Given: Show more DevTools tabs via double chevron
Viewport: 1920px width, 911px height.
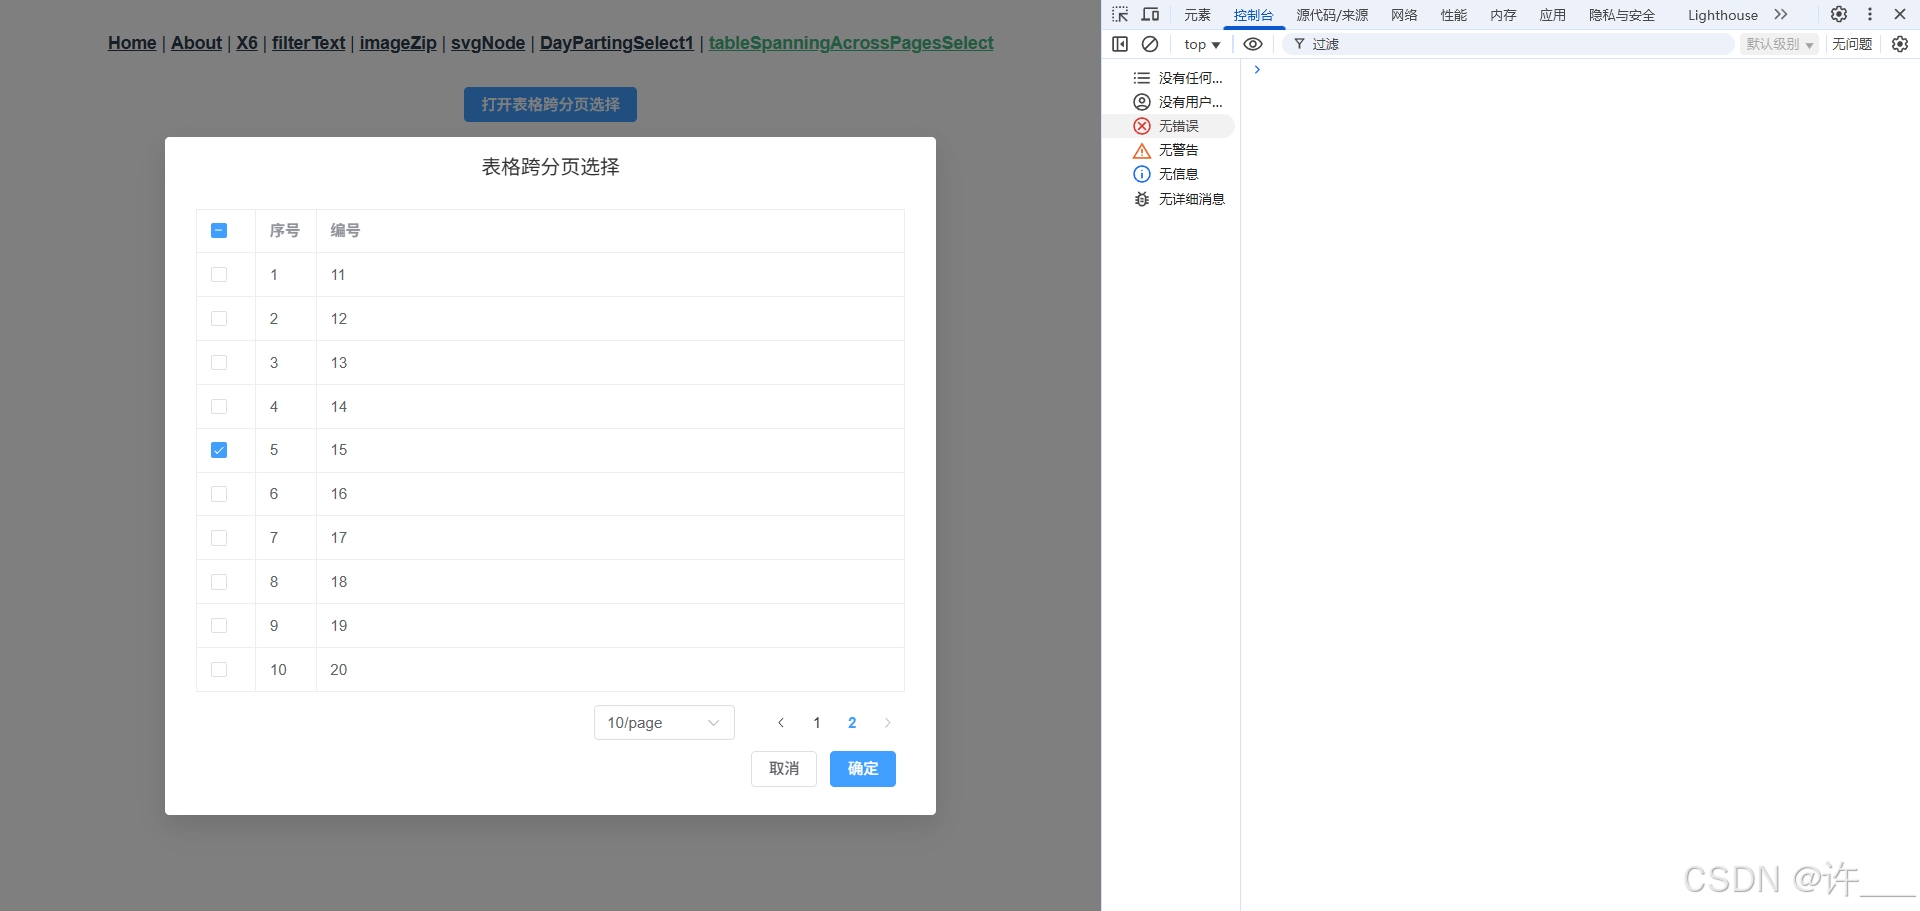Looking at the screenshot, I should (x=1781, y=14).
